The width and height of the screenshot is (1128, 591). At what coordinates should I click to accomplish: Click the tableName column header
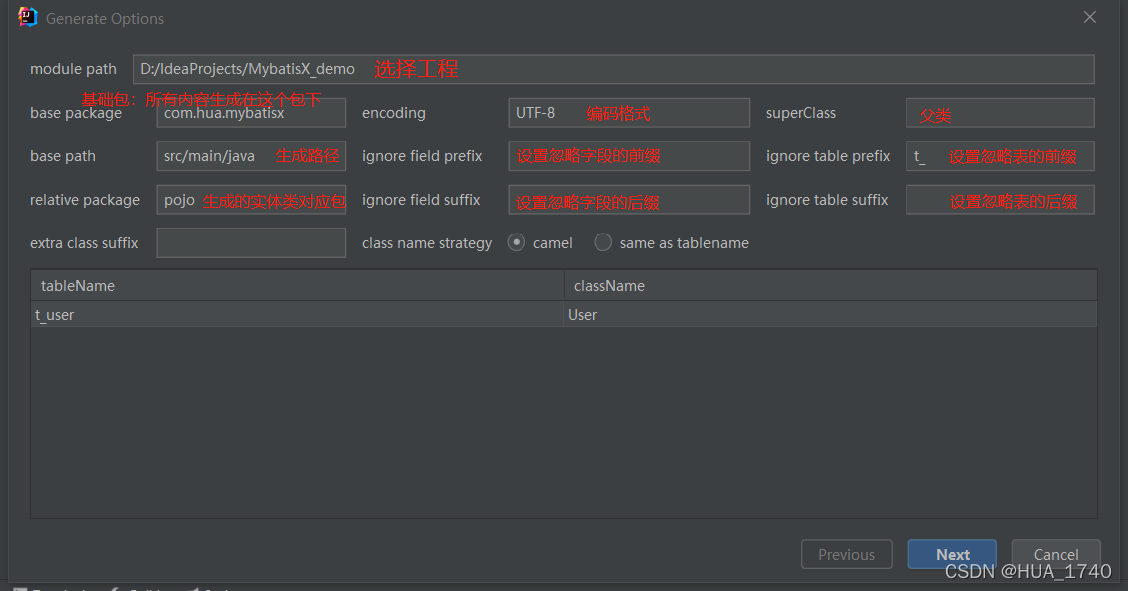[x=297, y=285]
